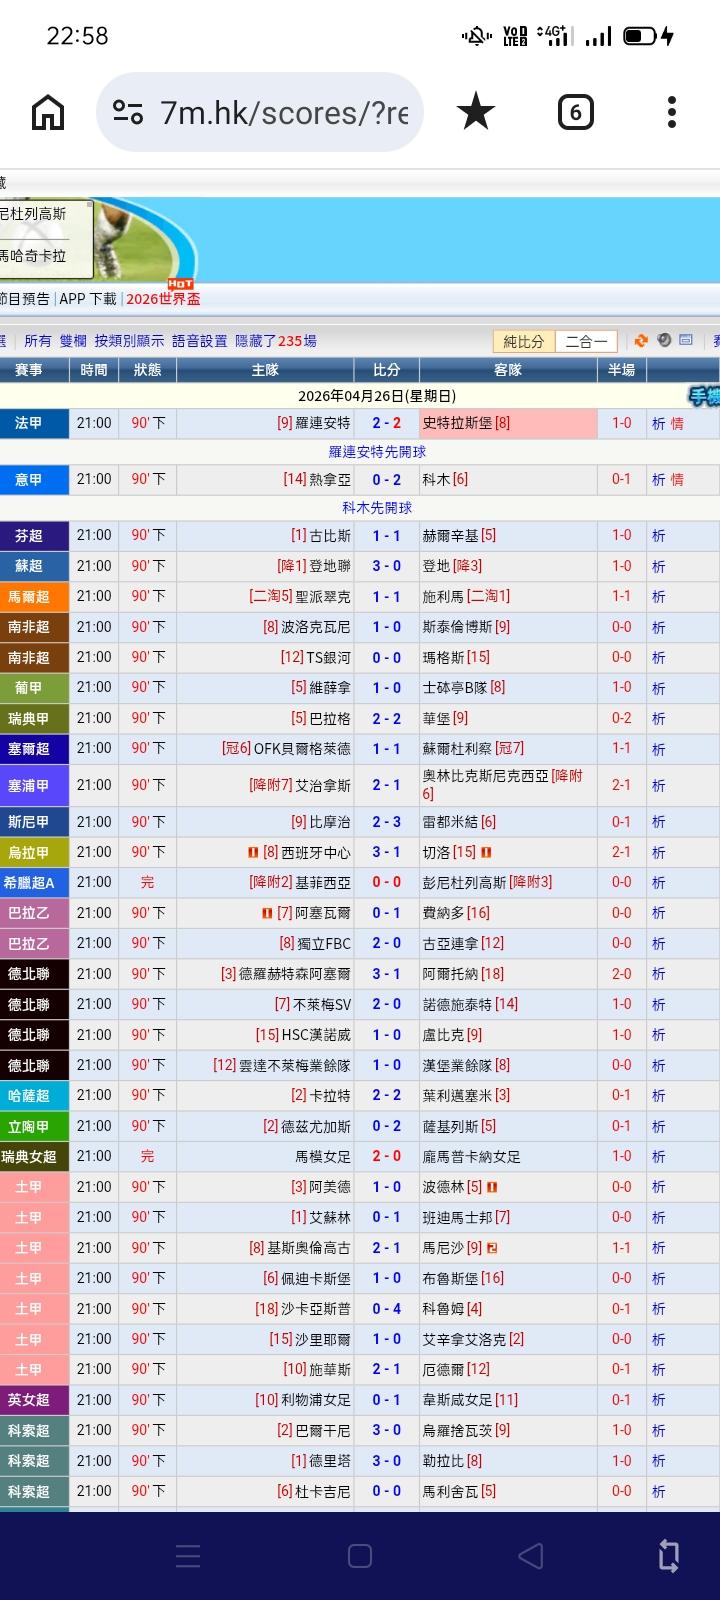Tap the red card icon beside 波德林
The image size is (720, 1600).
pyautogui.click(x=492, y=1187)
